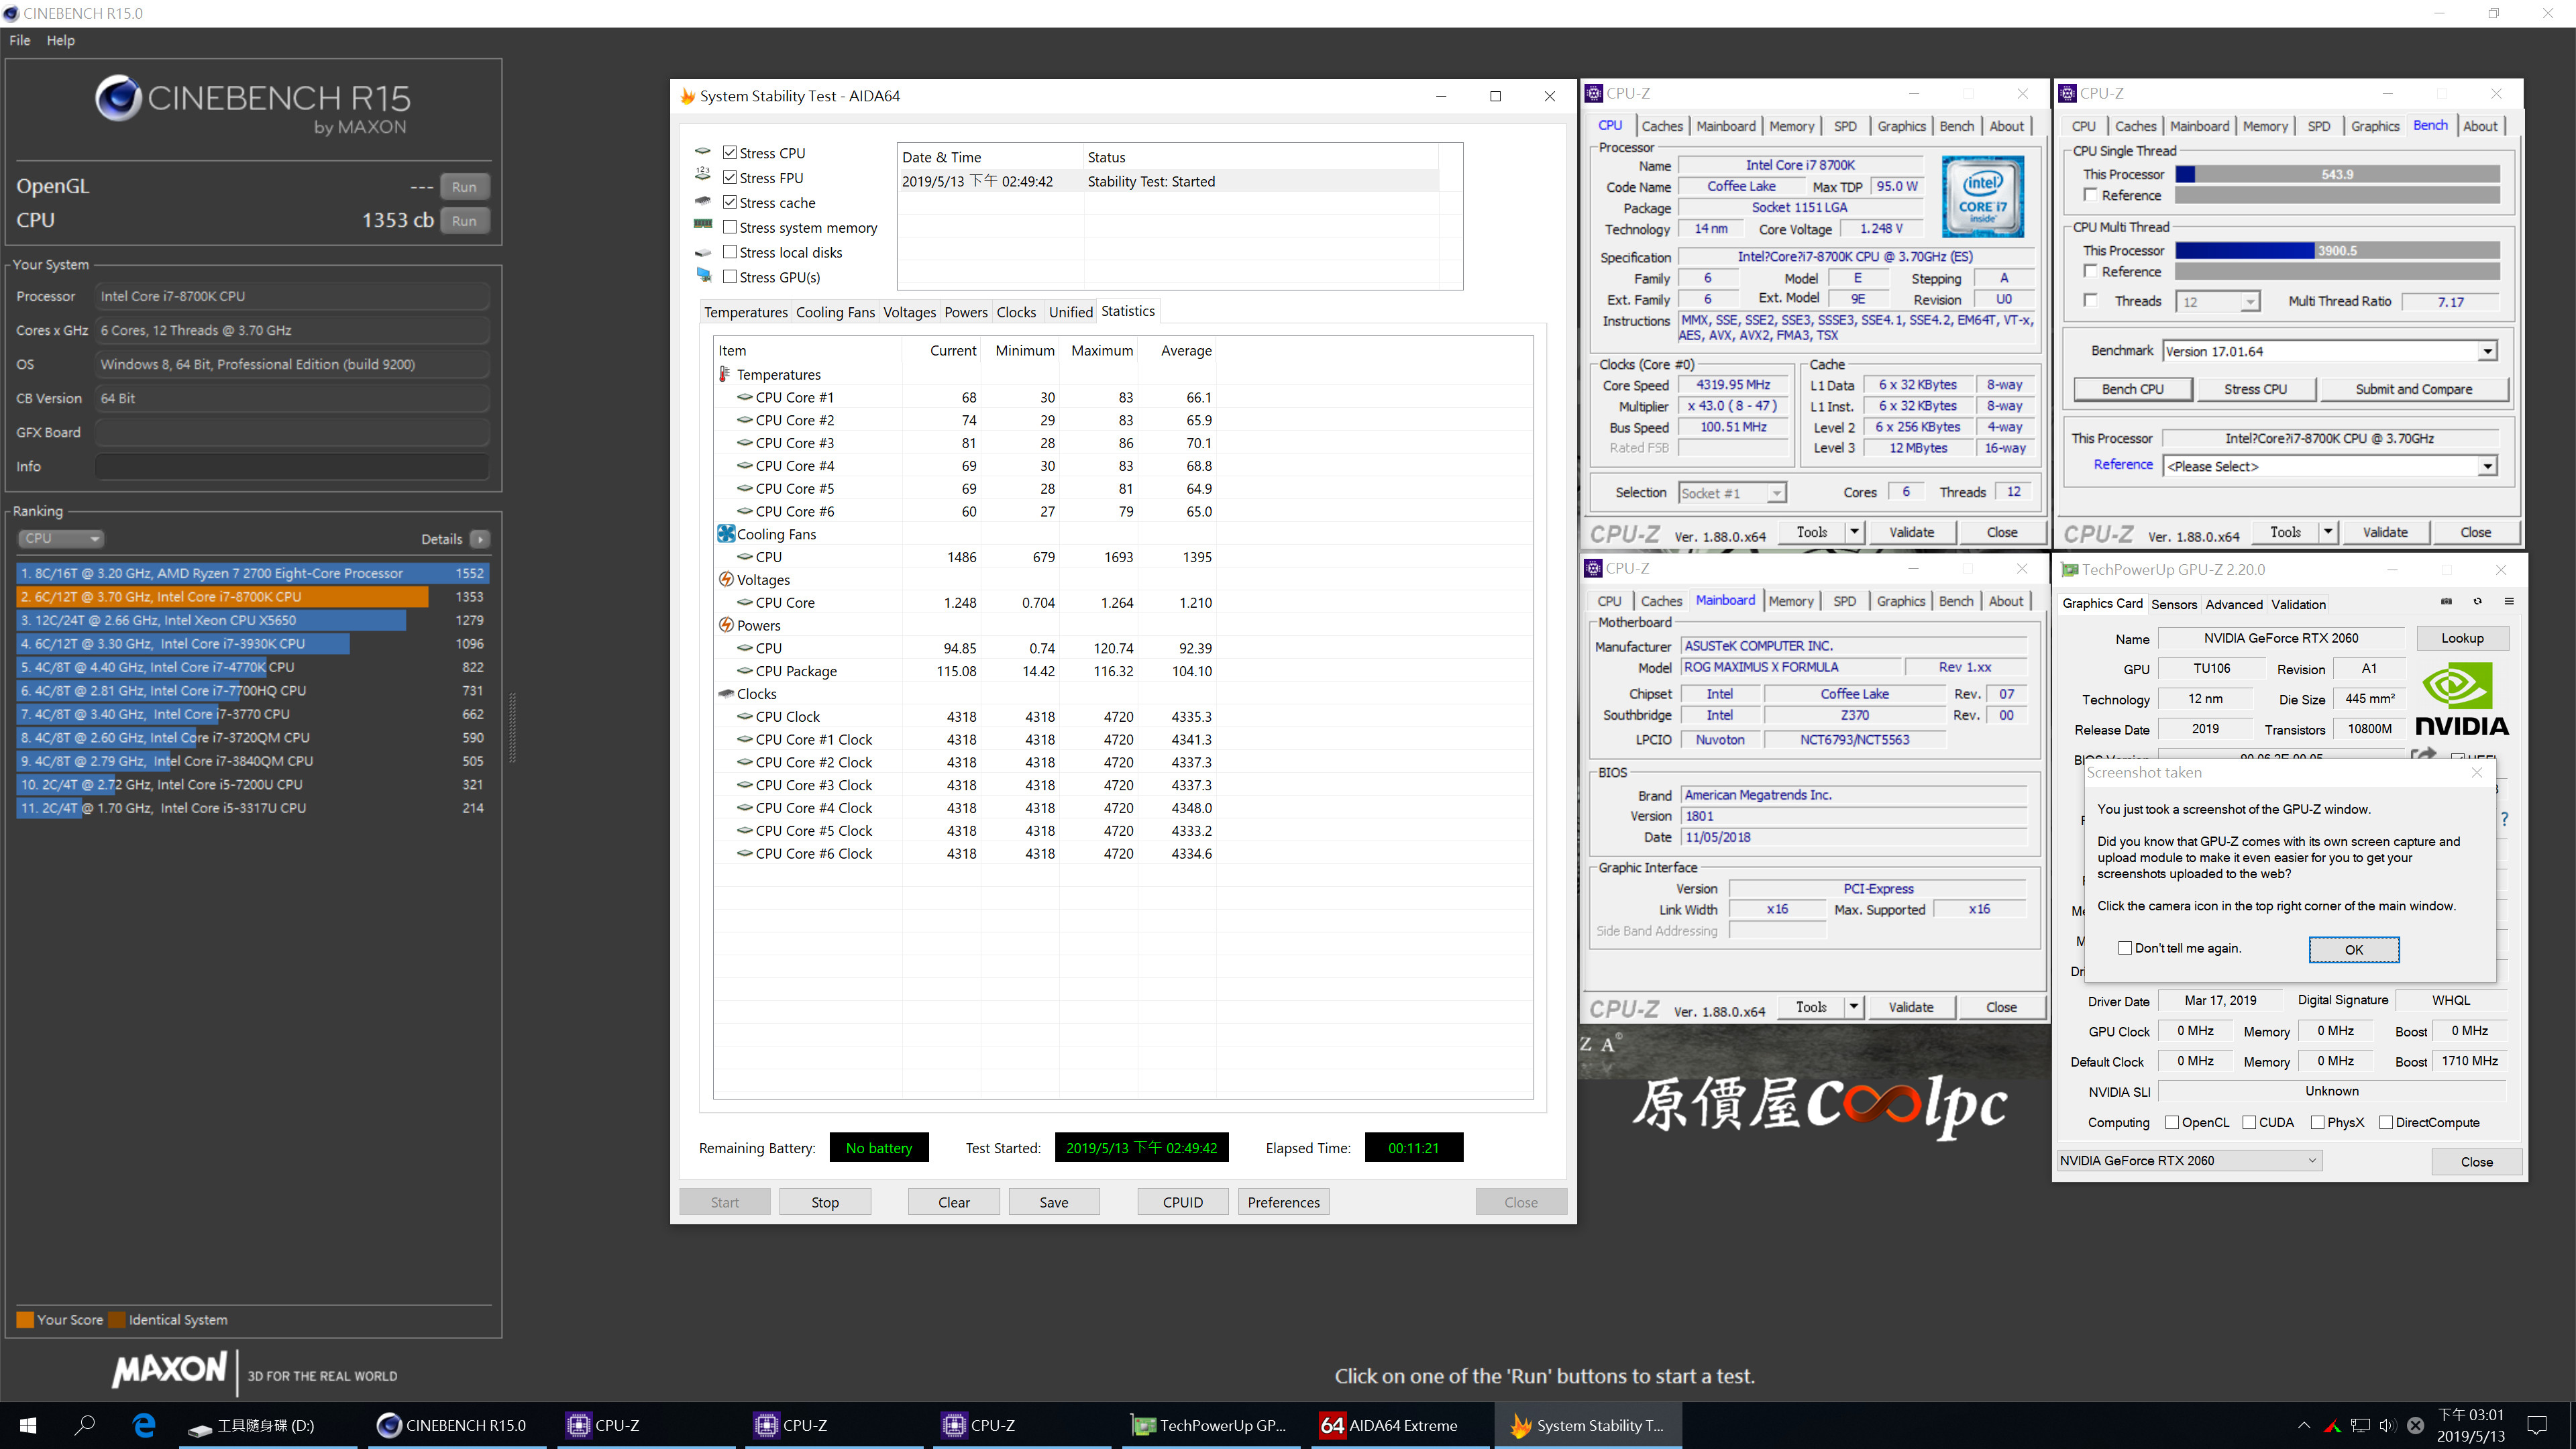The height and width of the screenshot is (1449, 2576).
Task: Click the volume speaker tray icon
Action: (x=2388, y=1425)
